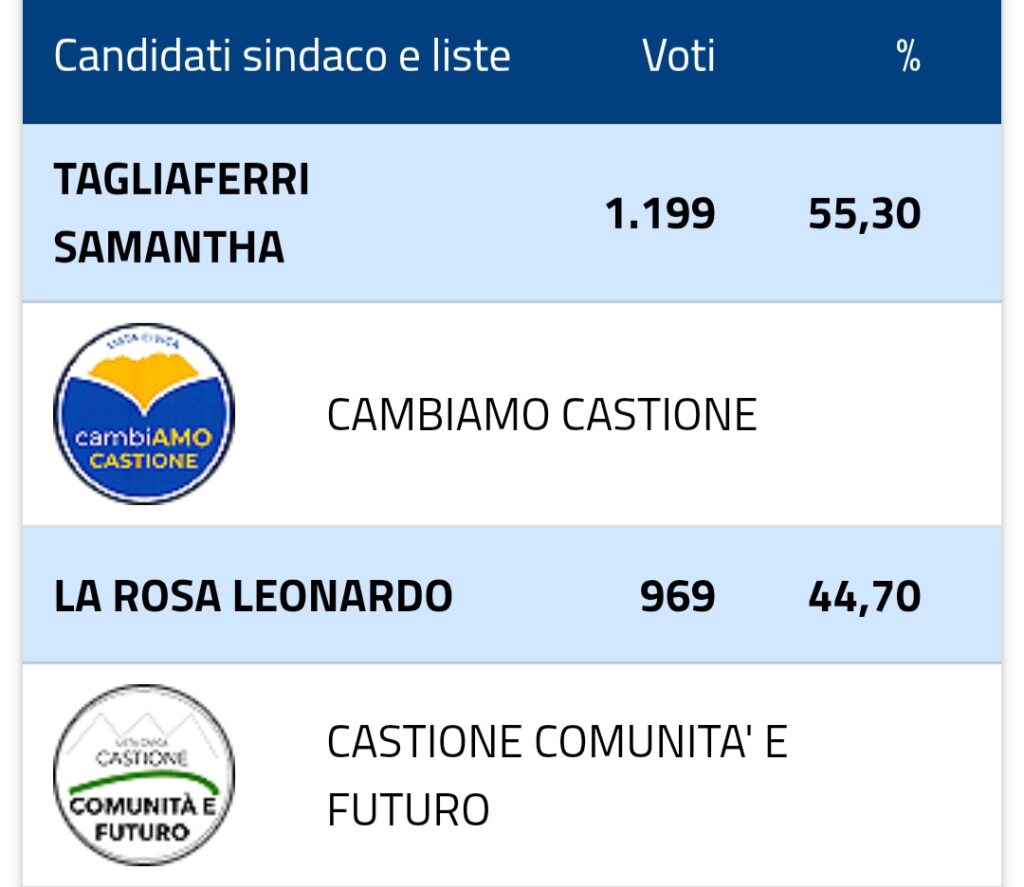
Task: Select candidate La Rosa Leonardo name
Action: 253,596
